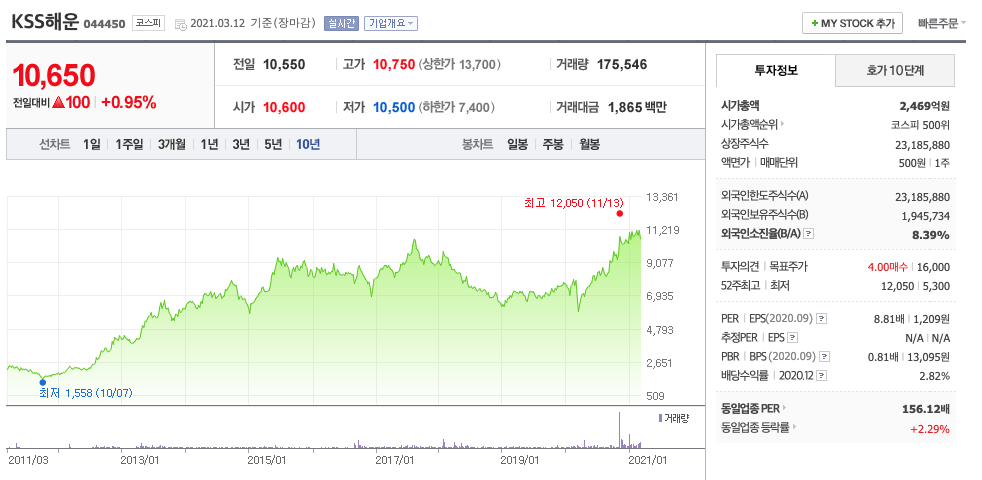Viewport: 982px width, 480px height.
Task: Click the 외국인보유주식수 1,945,734 value
Action: [x=926, y=216]
